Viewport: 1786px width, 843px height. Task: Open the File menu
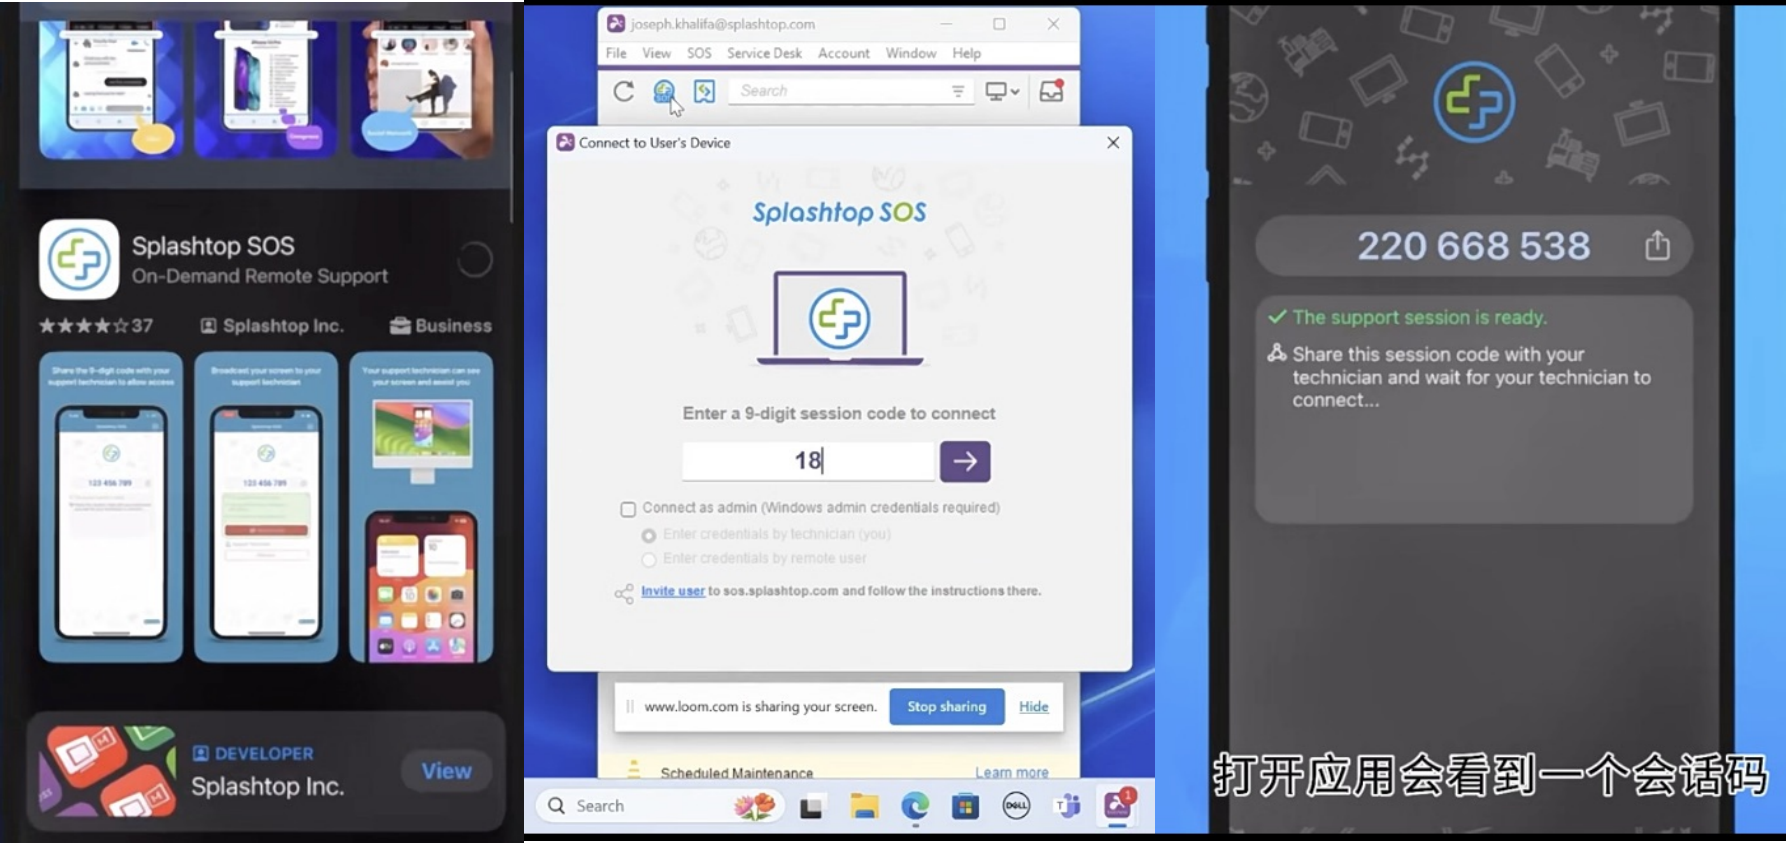pyautogui.click(x=616, y=53)
